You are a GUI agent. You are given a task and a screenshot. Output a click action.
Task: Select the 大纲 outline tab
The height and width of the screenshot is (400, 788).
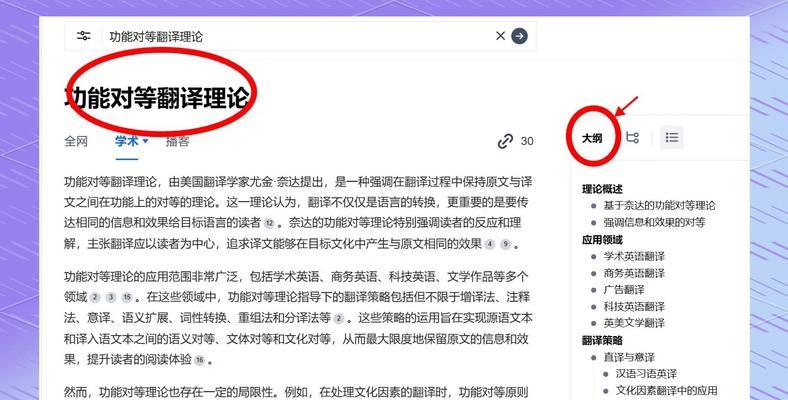592,138
